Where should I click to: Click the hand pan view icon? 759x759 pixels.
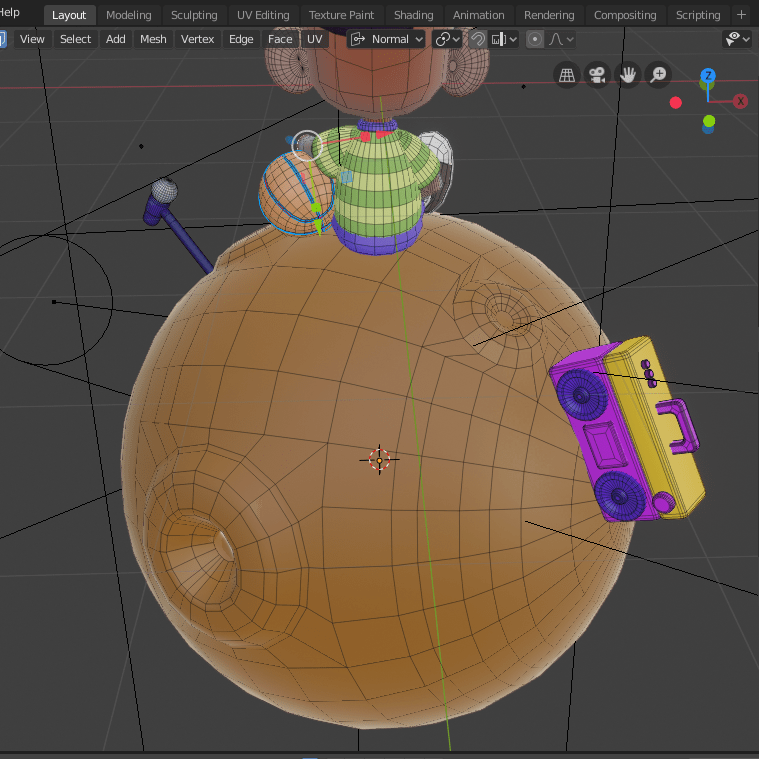[628, 75]
